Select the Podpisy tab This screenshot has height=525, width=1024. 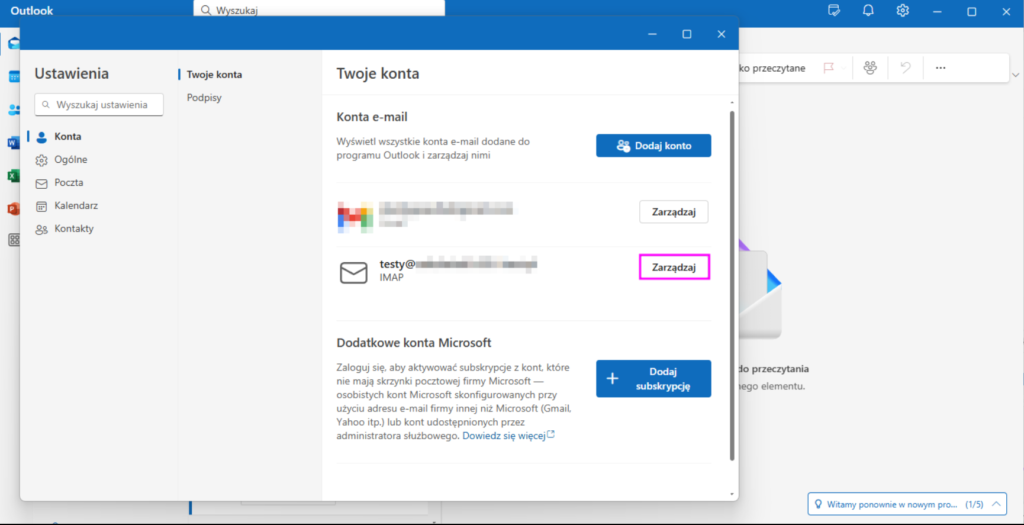[x=204, y=98]
